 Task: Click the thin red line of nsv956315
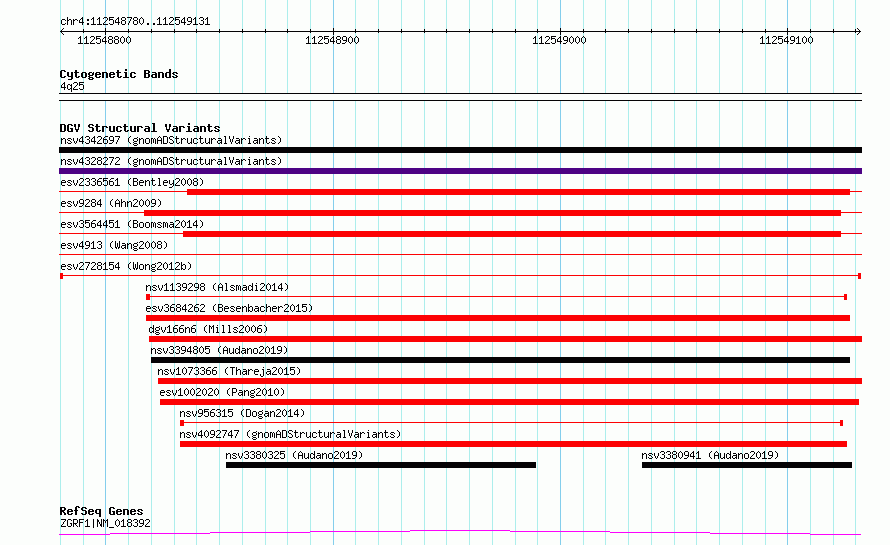511,422
